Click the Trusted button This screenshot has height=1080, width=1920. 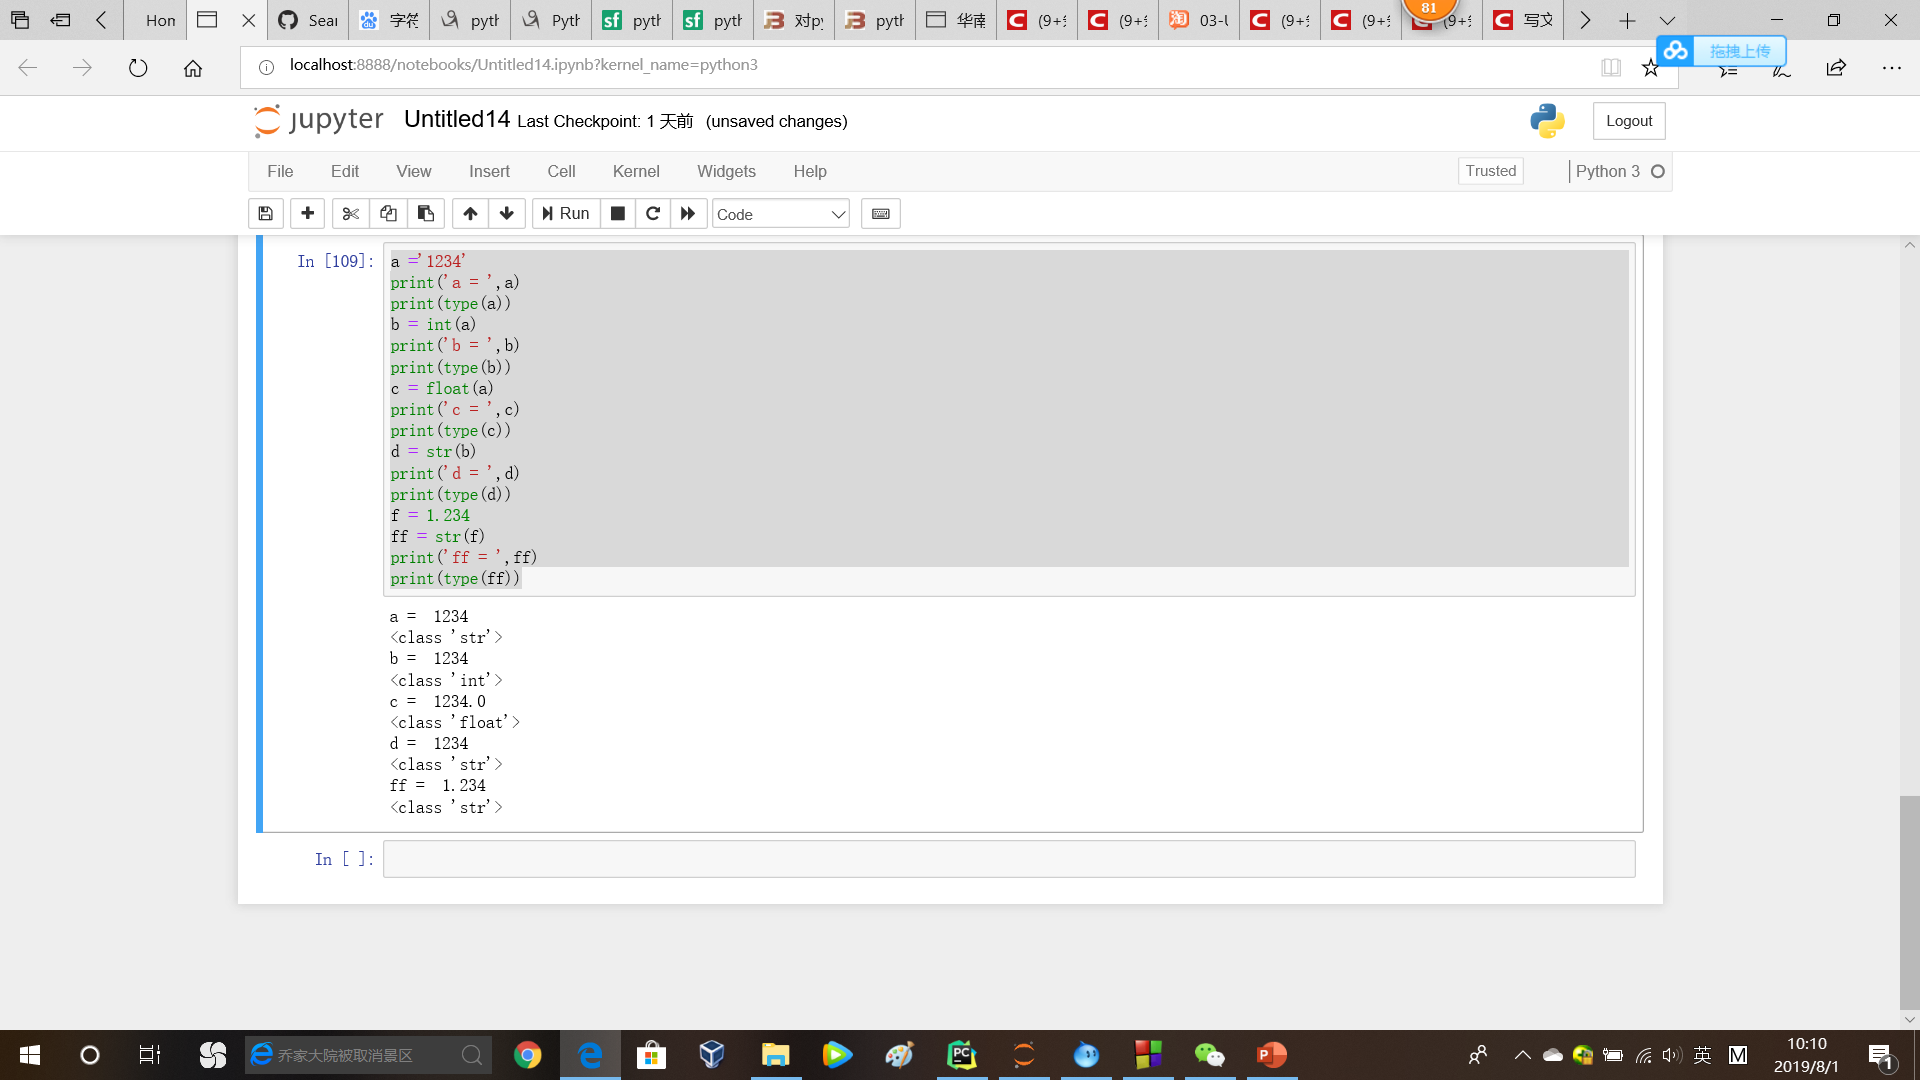tap(1490, 170)
